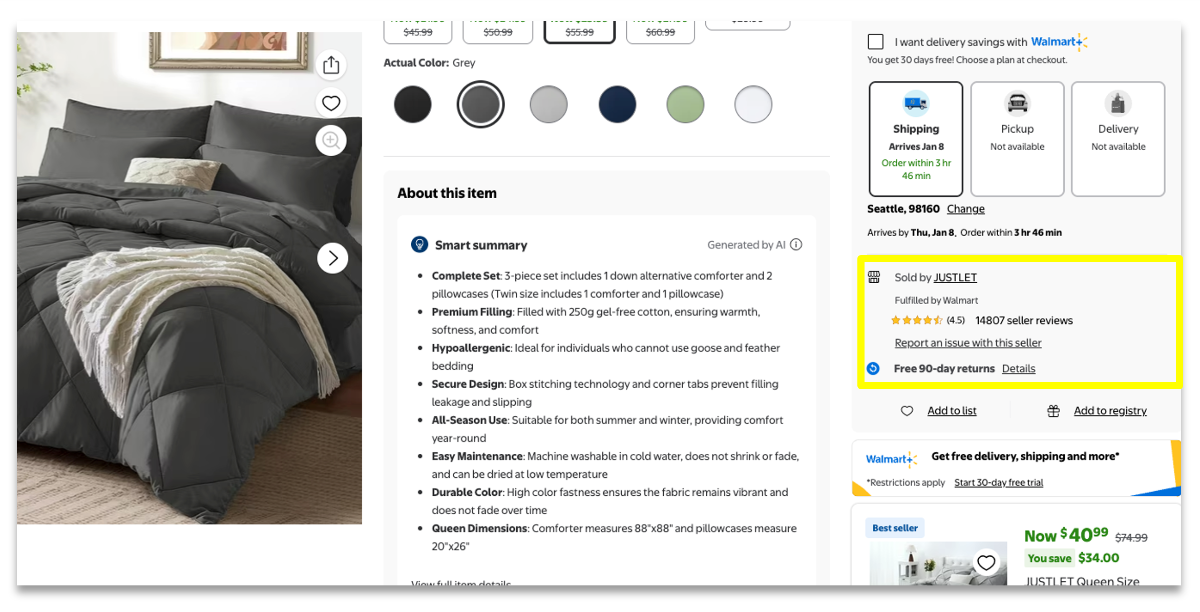This screenshot has width=1200, height=612.
Task: Select the size option crossed-out at $60.99
Action: 660,29
